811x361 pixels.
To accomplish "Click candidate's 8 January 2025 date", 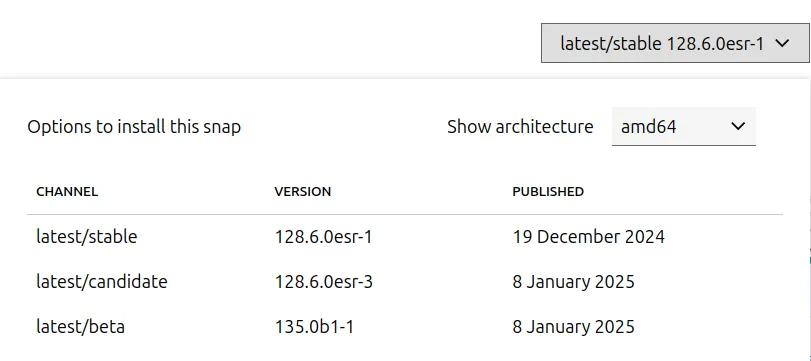I will coord(574,282).
